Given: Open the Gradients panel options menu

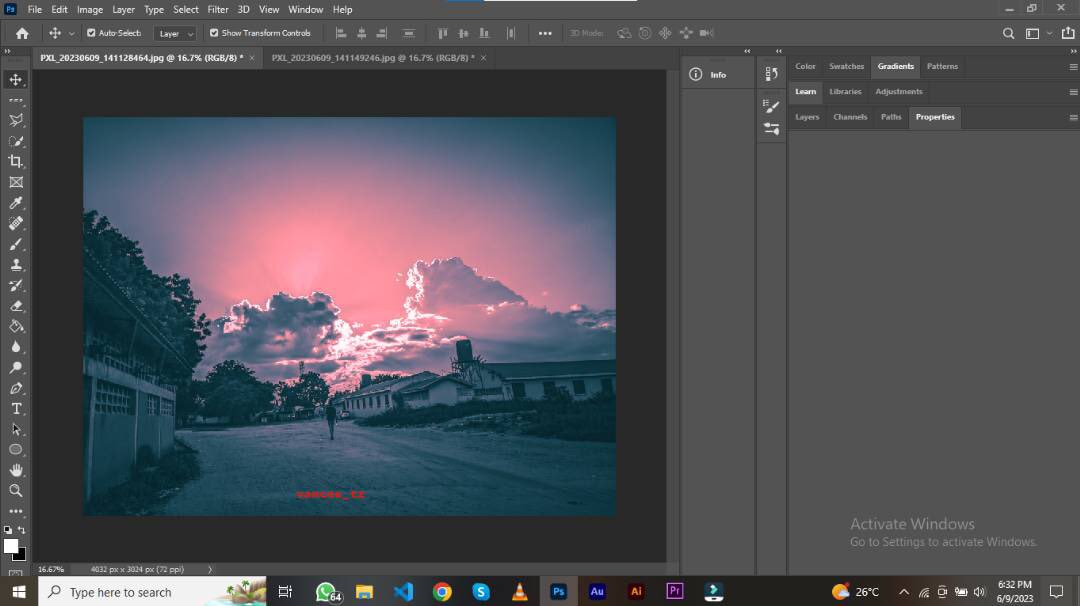Looking at the screenshot, I should [x=1073, y=67].
